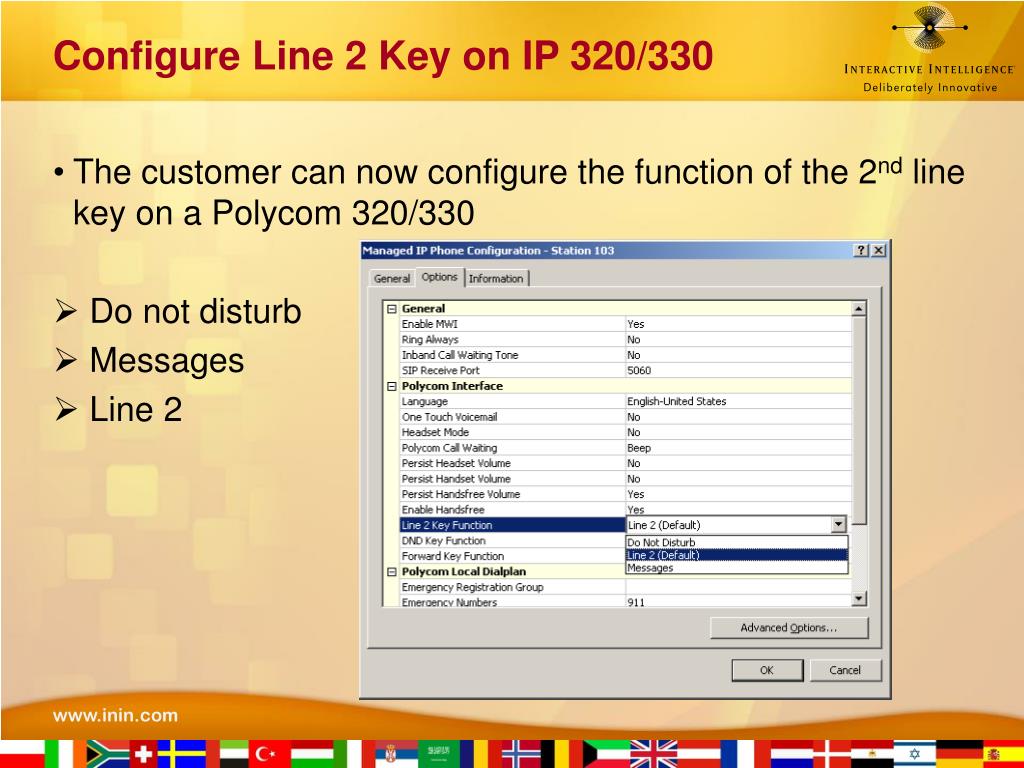Select the DND Key Function row

[513, 541]
